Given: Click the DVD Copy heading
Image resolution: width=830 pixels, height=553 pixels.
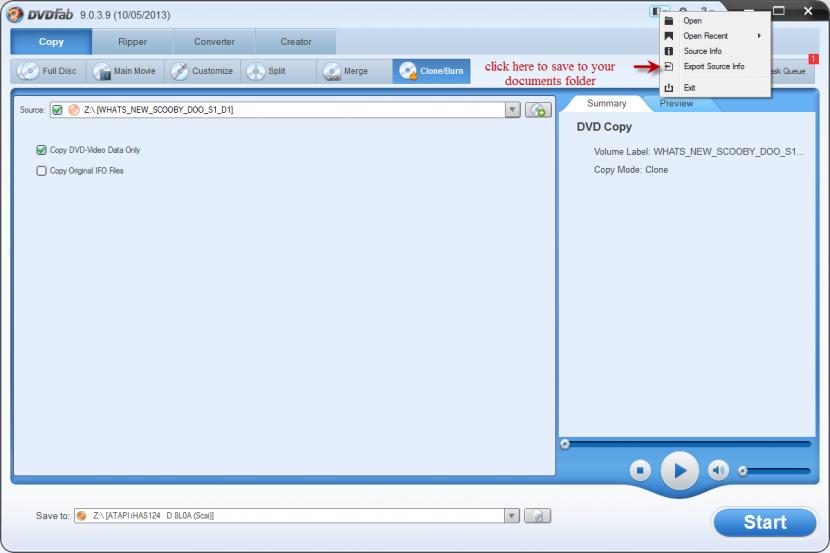Looking at the screenshot, I should 605,127.
